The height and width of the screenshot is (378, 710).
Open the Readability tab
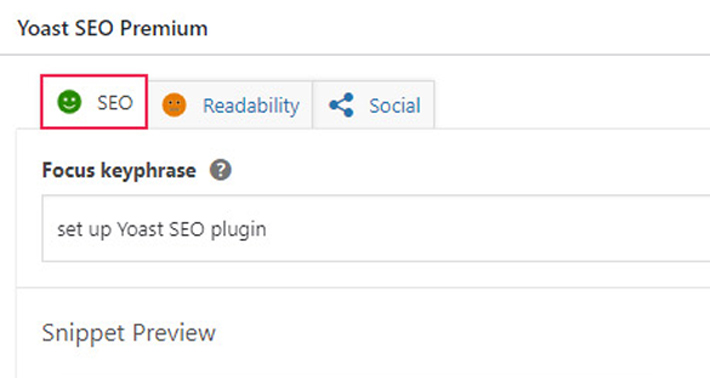pos(230,105)
